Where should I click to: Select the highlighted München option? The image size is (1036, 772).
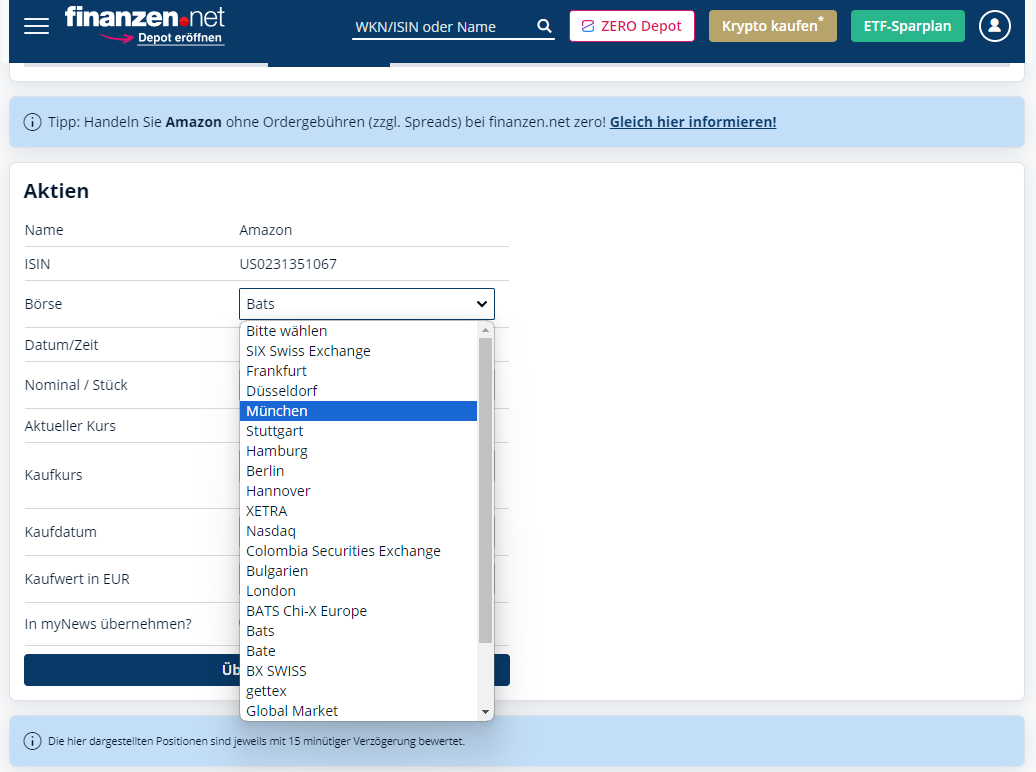coord(358,411)
